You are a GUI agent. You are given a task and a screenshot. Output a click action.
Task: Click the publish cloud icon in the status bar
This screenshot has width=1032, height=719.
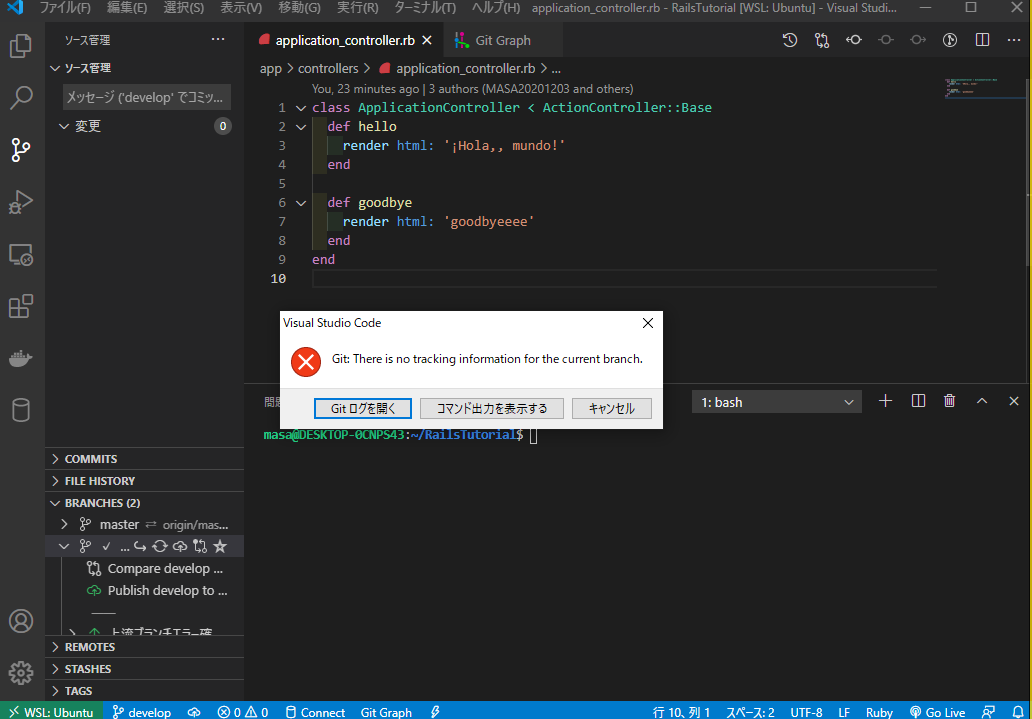194,712
